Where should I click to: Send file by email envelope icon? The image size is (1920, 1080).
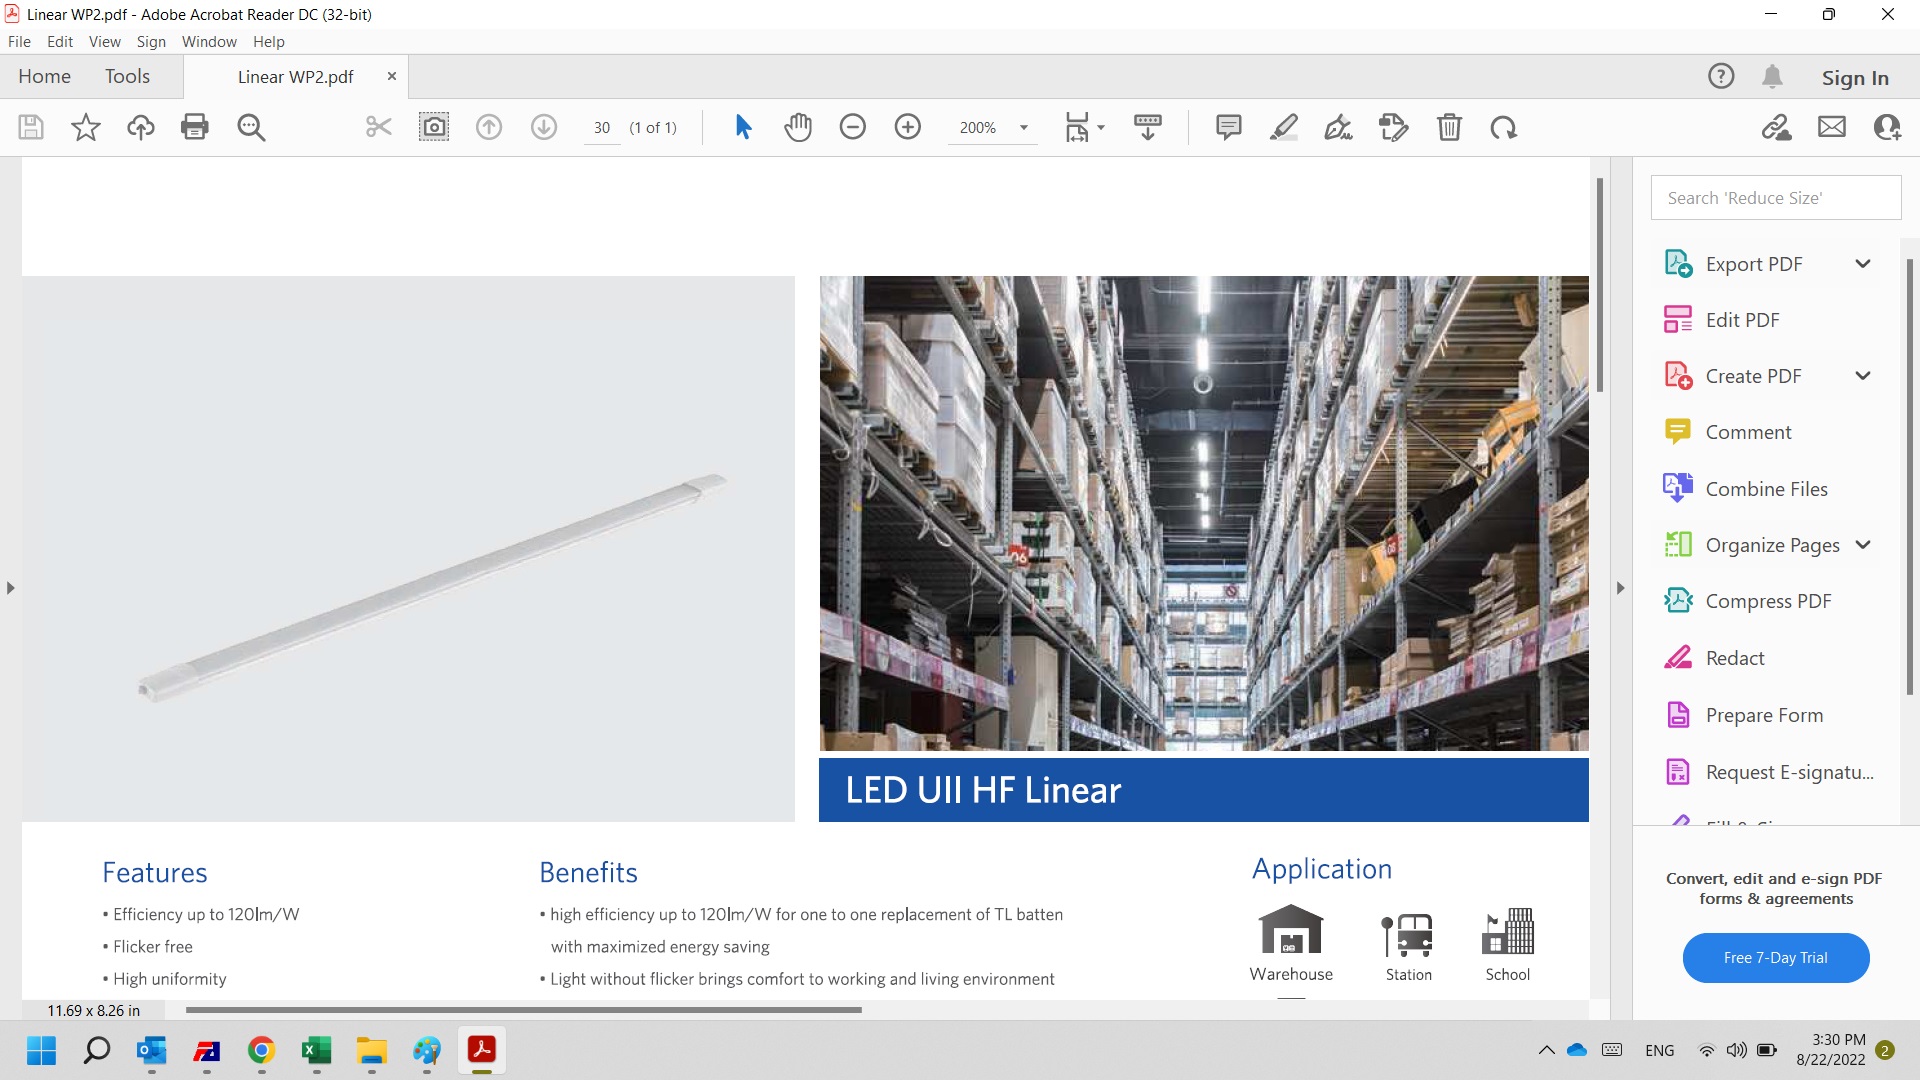click(1832, 127)
